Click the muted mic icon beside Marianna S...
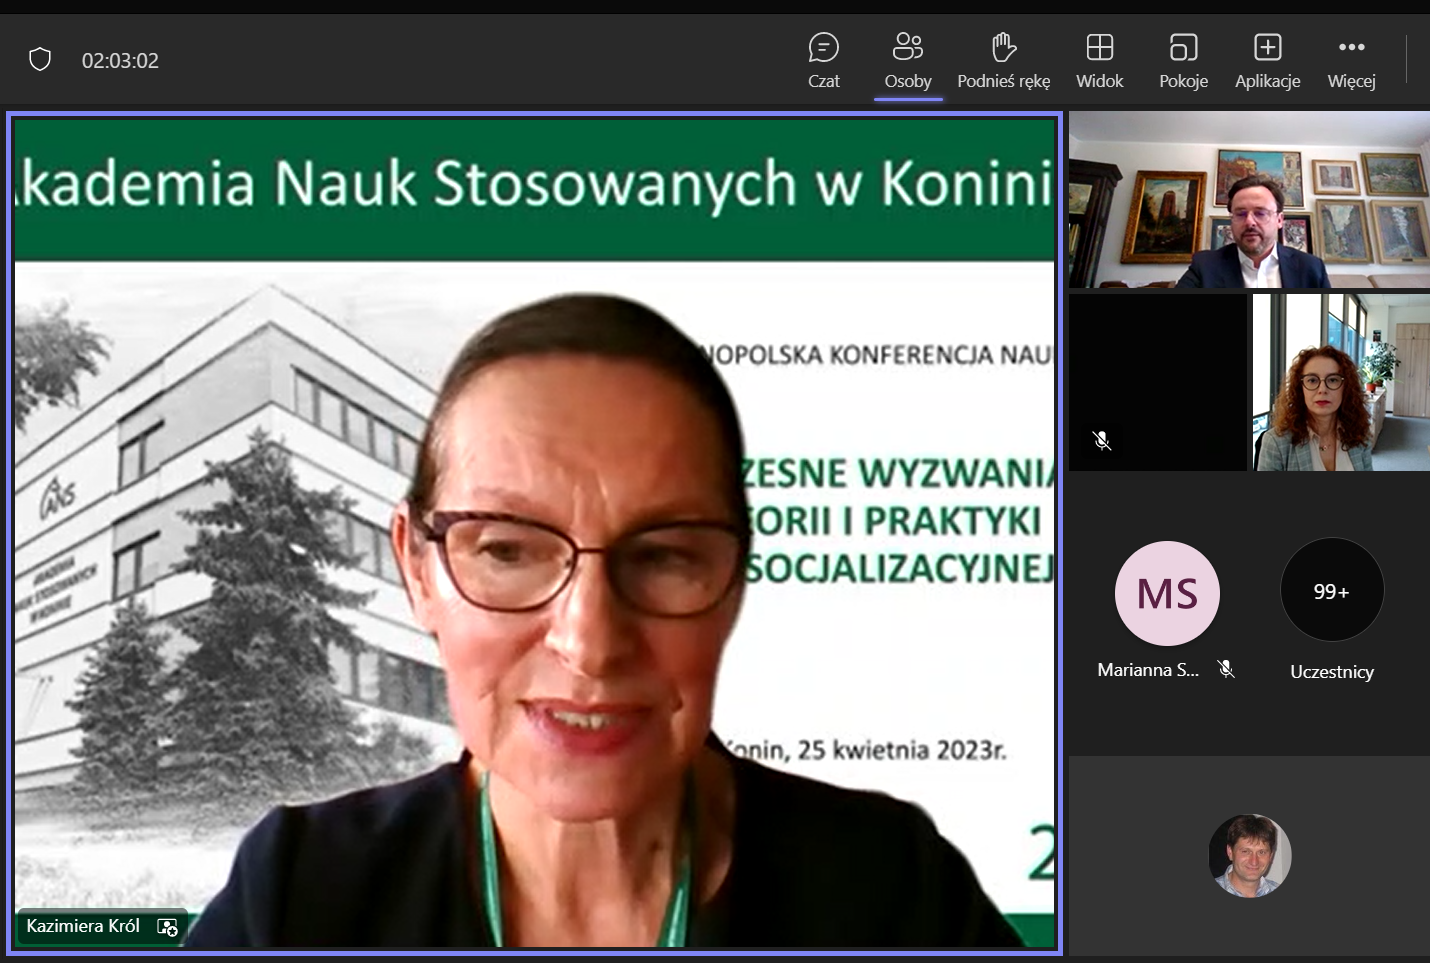 tap(1226, 670)
